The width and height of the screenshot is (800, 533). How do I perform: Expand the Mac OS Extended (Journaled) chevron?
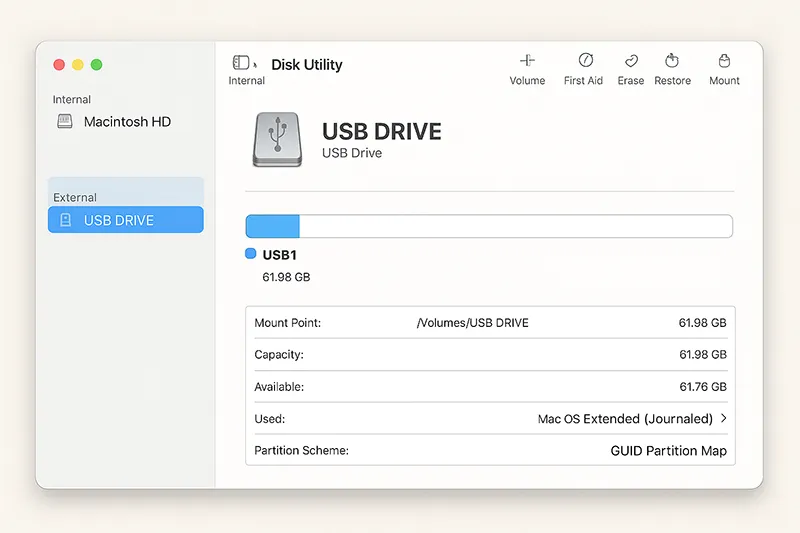click(723, 419)
